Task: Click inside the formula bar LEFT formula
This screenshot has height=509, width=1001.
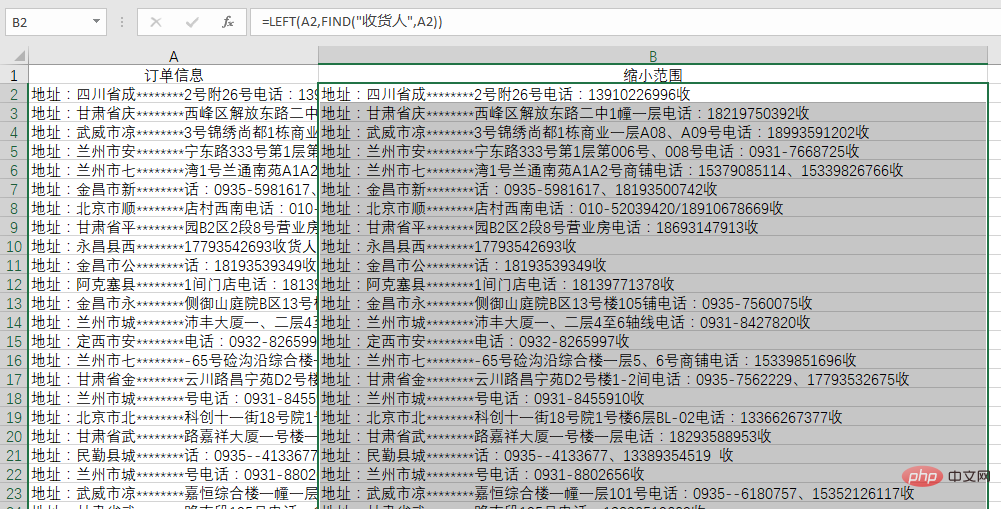Action: tap(352, 22)
